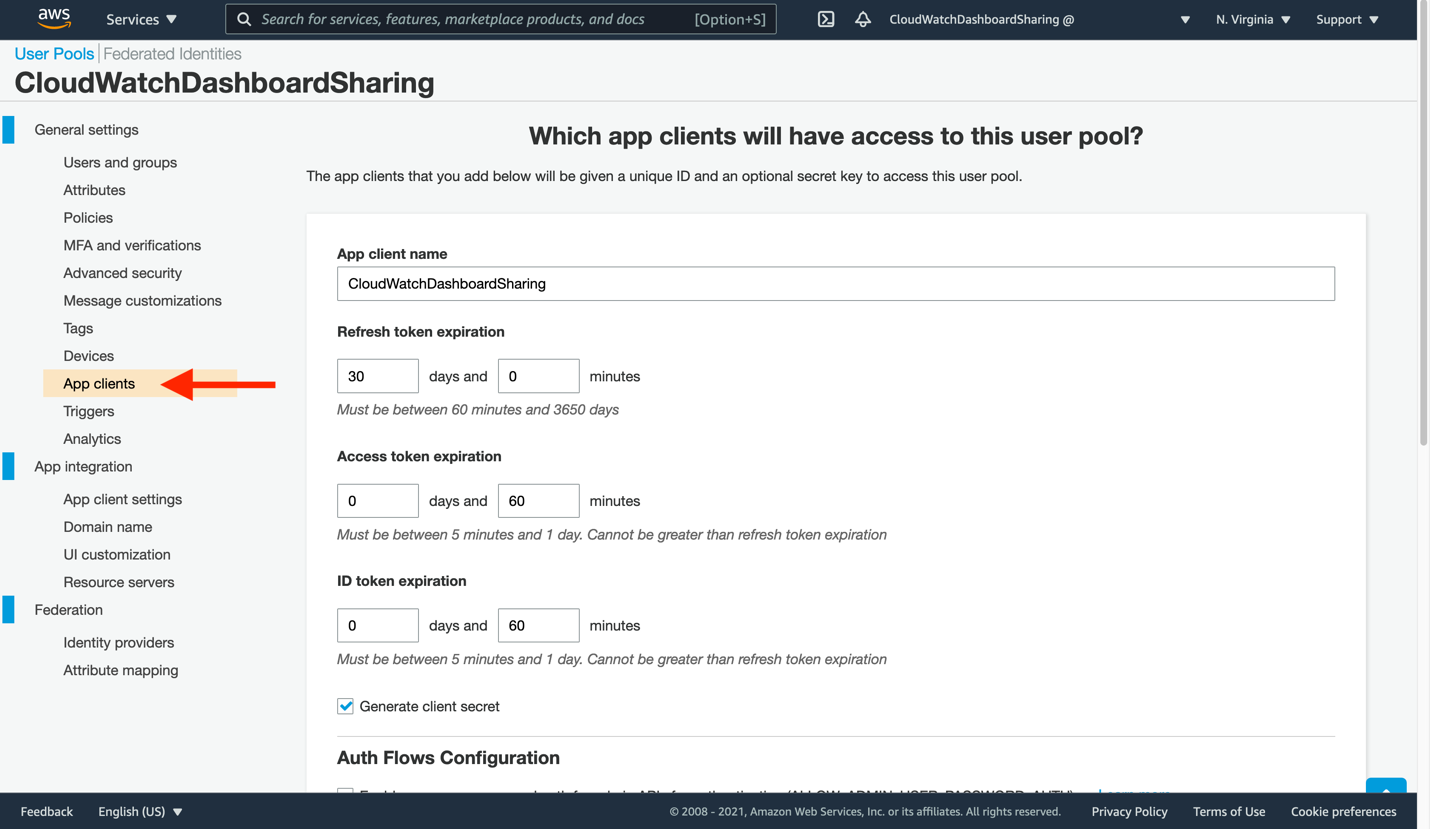Open the English (US) language selector

(139, 811)
